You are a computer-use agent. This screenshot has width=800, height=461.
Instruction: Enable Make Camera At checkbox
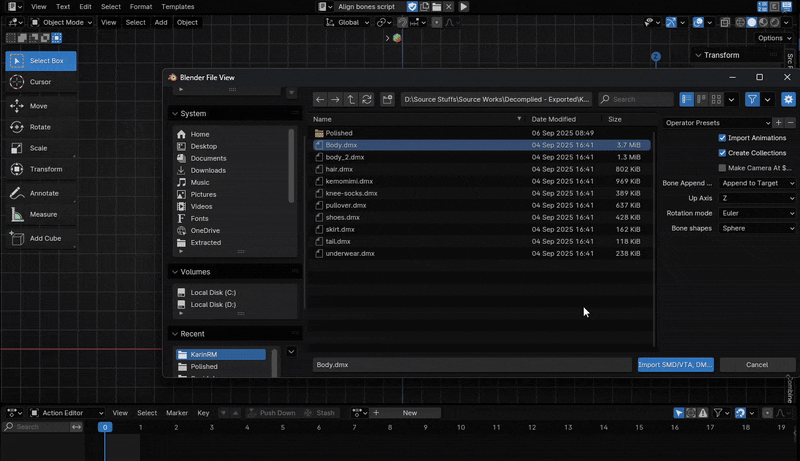[722, 168]
